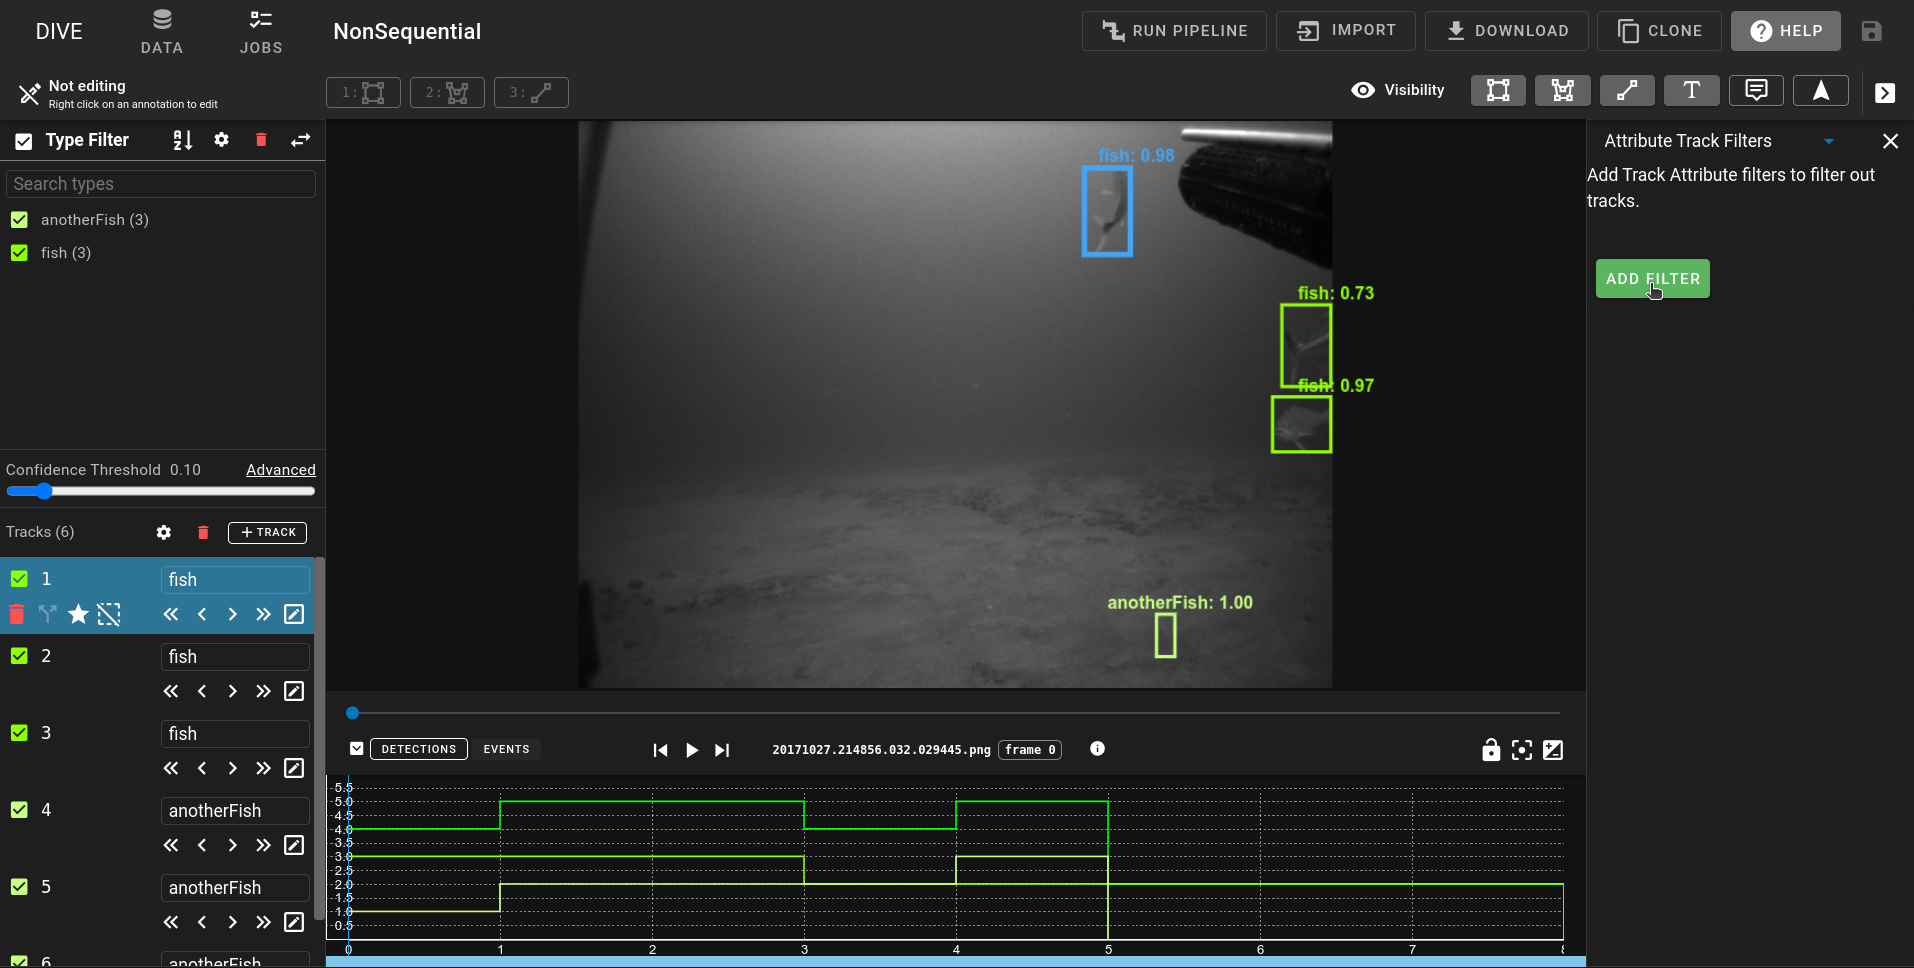Open Type Filter settings gear
The width and height of the screenshot is (1914, 968).
pyautogui.click(x=221, y=140)
